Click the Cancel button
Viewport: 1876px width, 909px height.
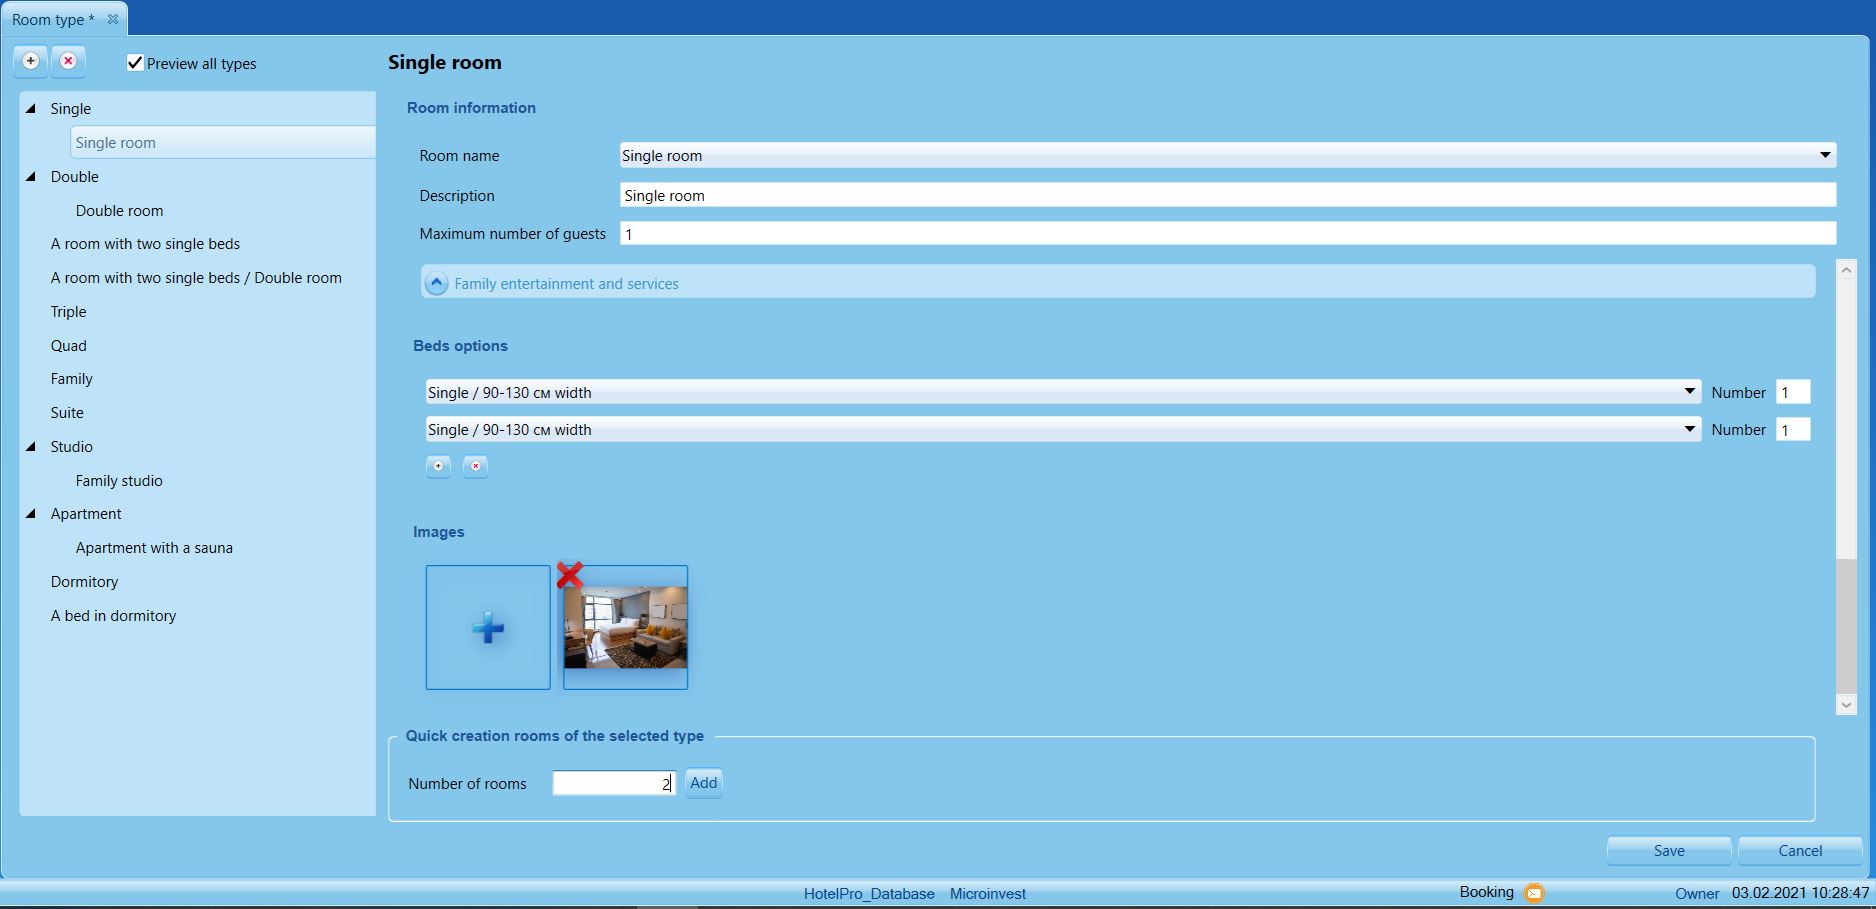pos(1800,850)
